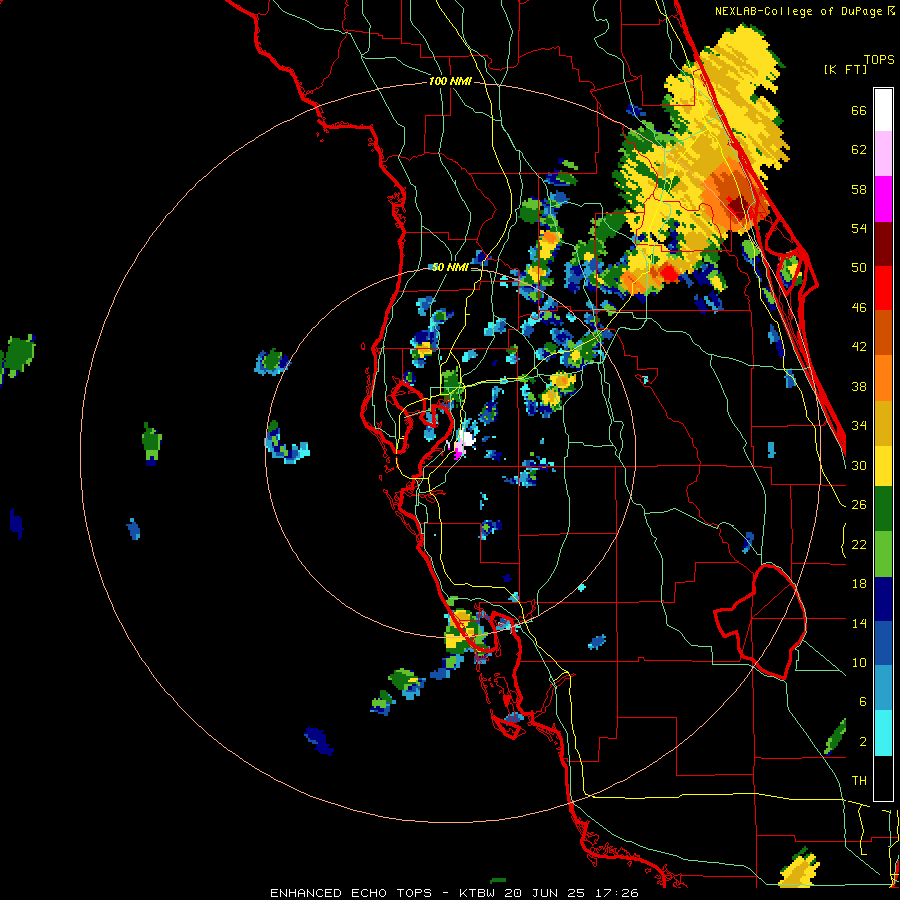900x900 pixels.
Task: Click the legend value 58
Action: [859, 189]
